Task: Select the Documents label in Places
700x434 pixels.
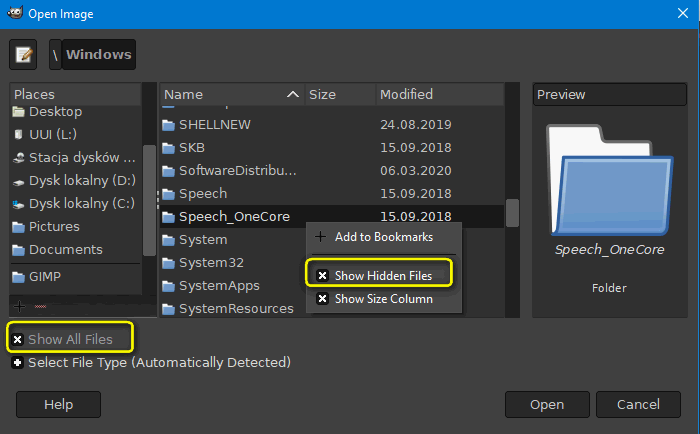Action: click(x=66, y=250)
